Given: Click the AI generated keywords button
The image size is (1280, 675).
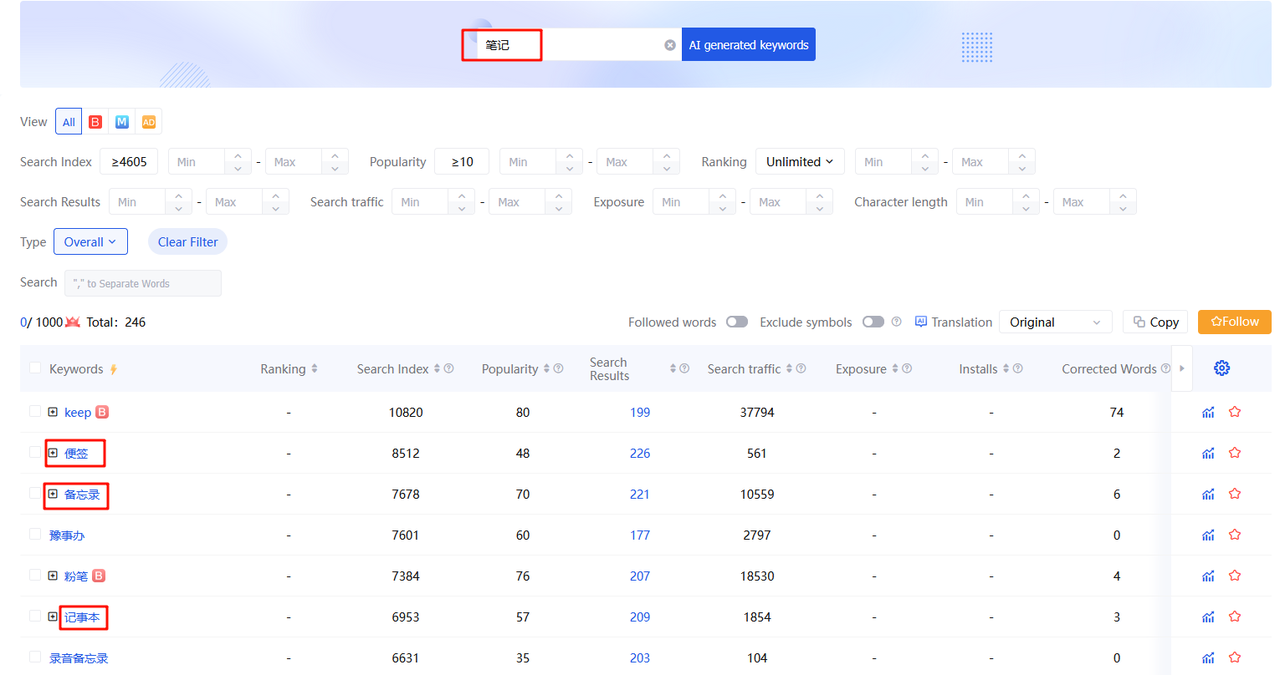Looking at the screenshot, I should click(x=748, y=45).
